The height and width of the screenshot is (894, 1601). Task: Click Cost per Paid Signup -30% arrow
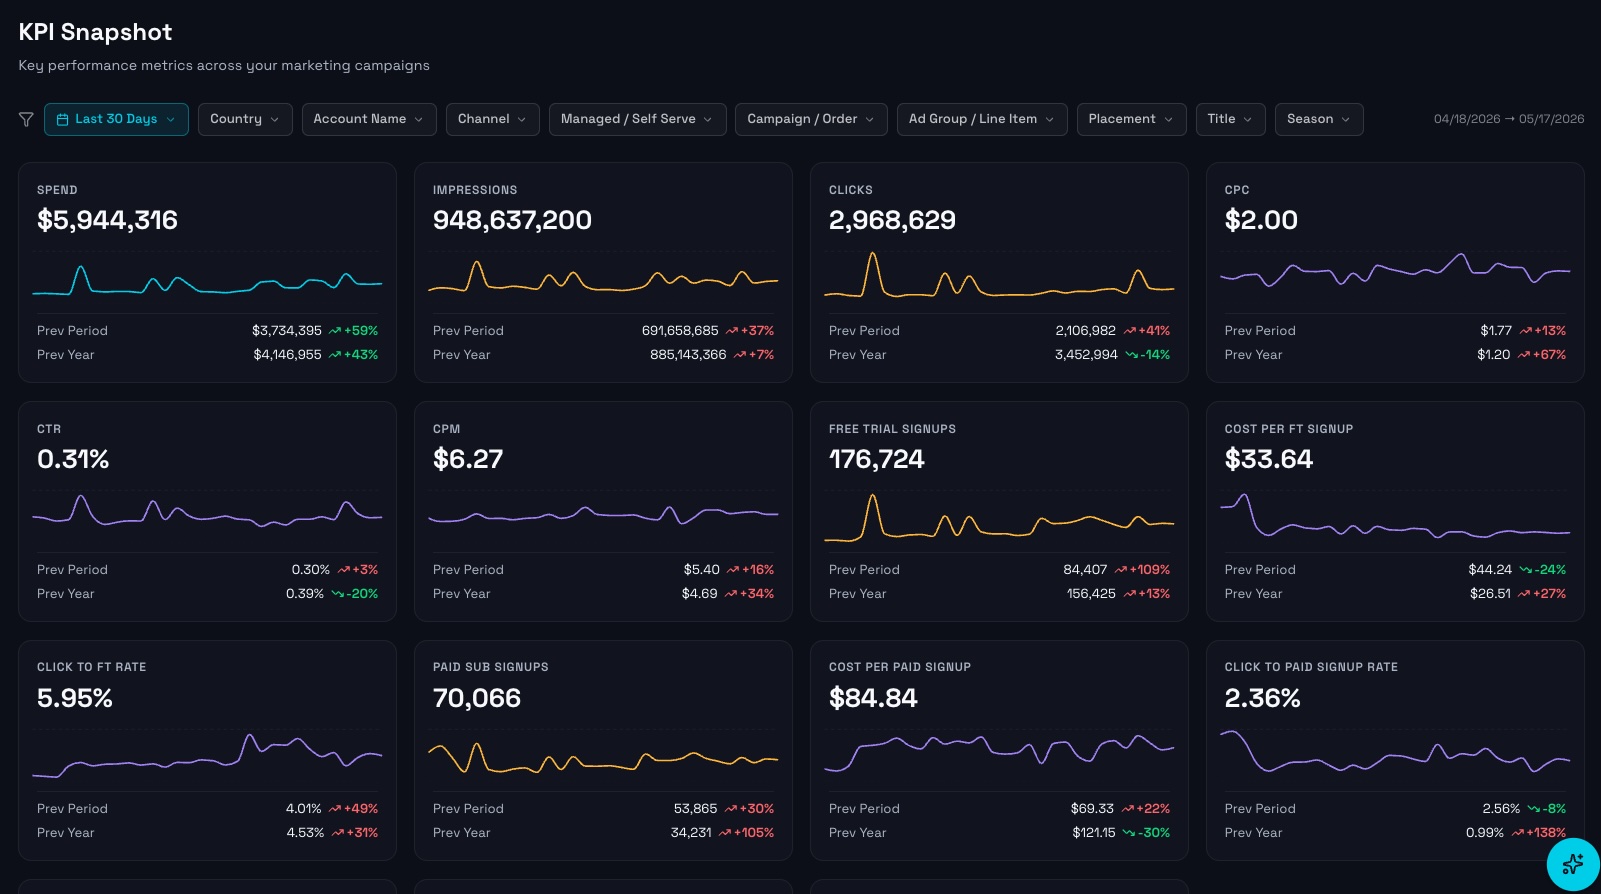[1129, 833]
